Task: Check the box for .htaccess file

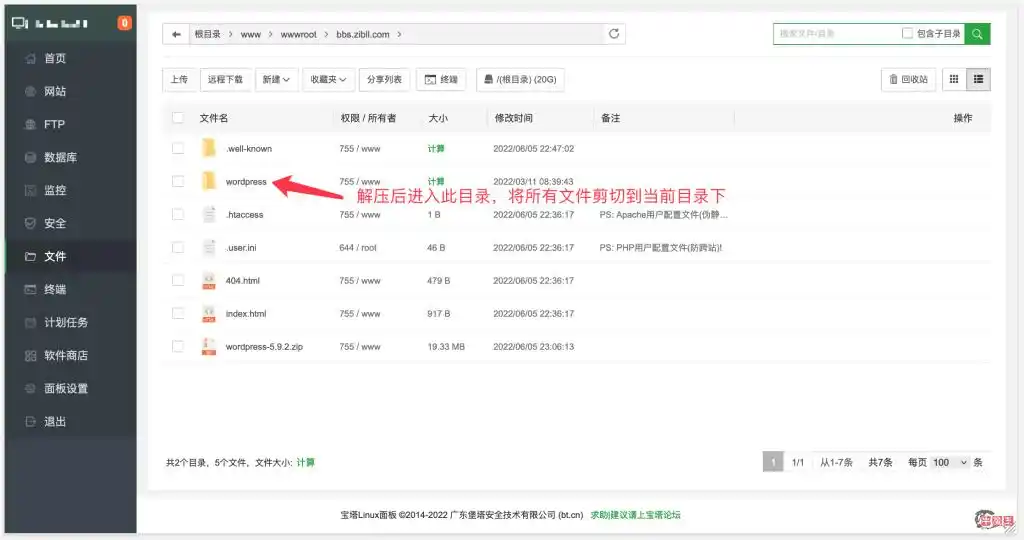Action: tap(178, 214)
